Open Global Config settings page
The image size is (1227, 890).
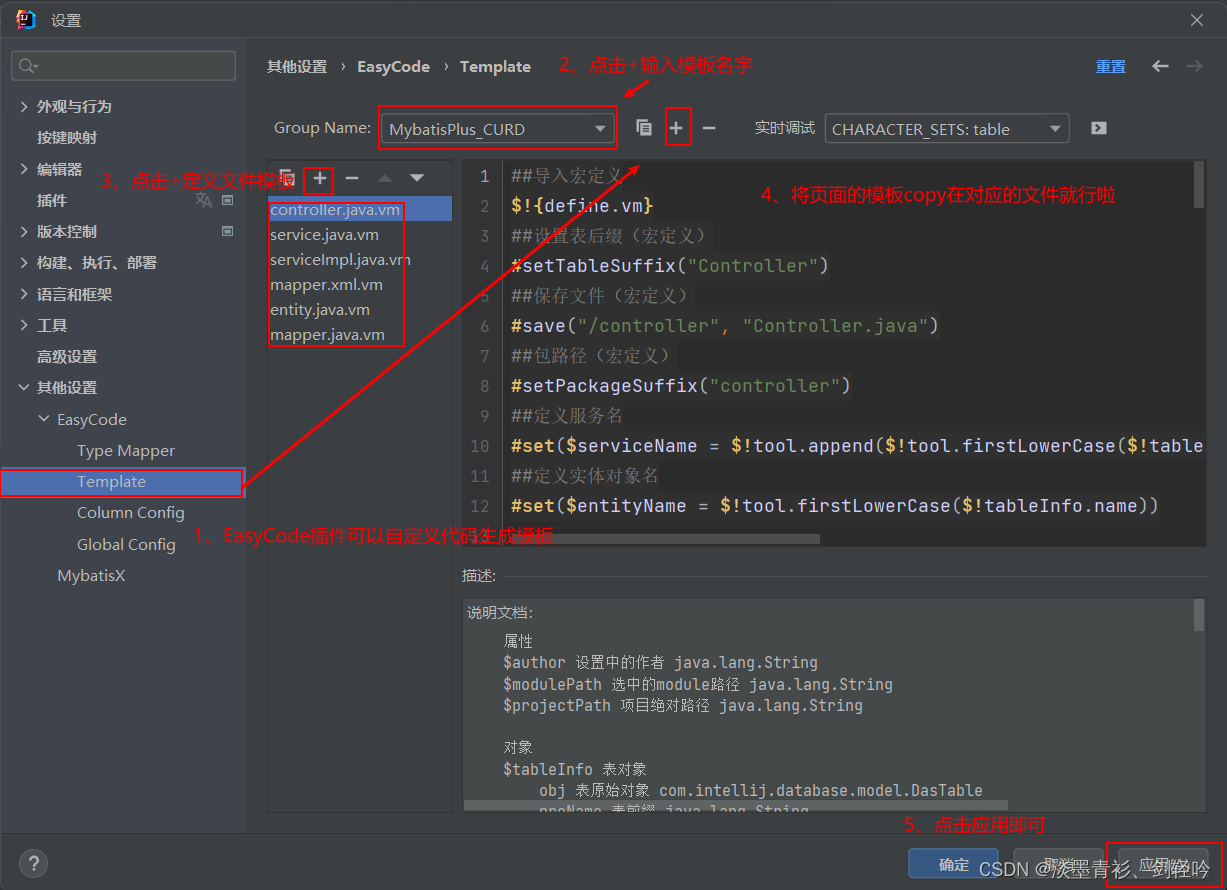point(126,544)
